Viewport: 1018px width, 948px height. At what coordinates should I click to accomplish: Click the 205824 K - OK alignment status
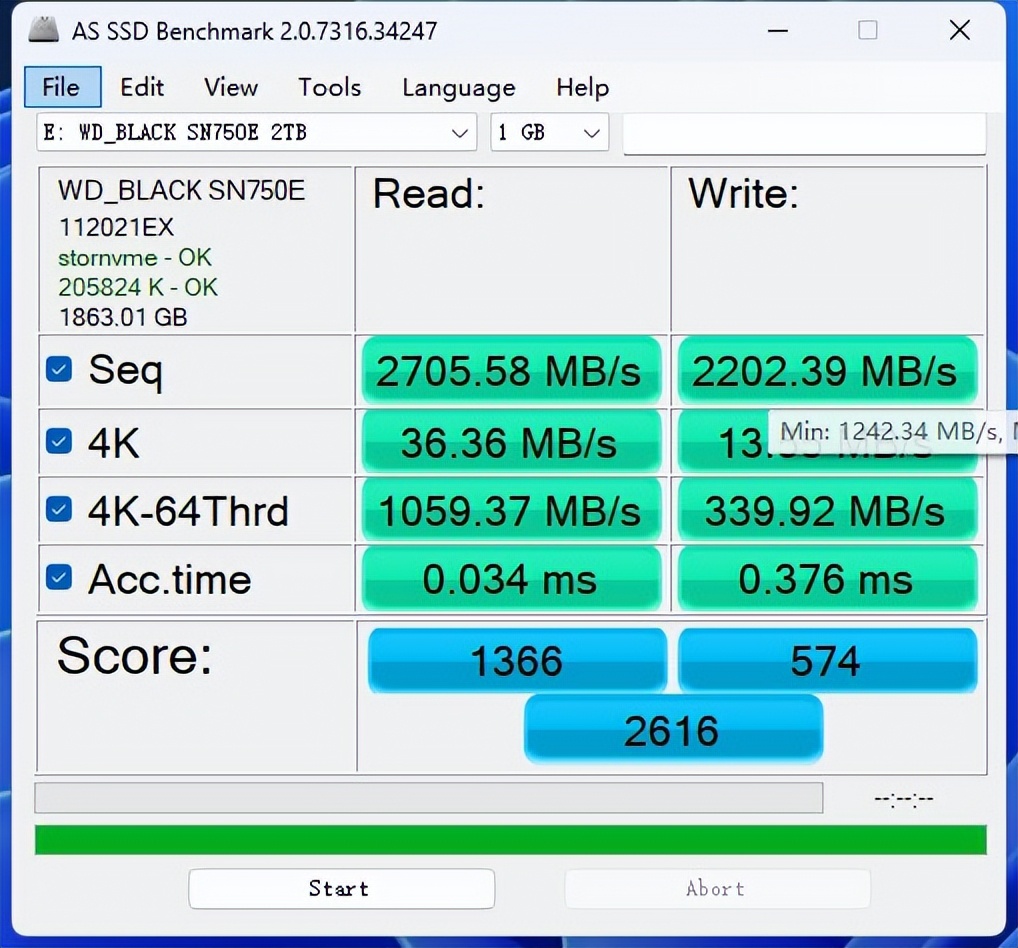pos(138,287)
